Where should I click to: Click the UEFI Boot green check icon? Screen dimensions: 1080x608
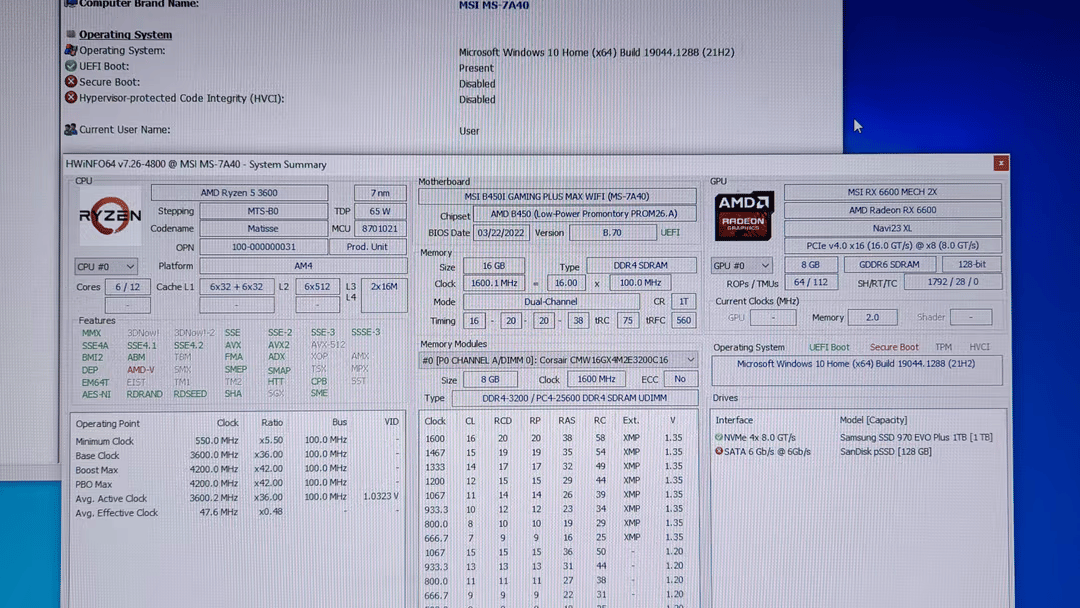tap(70, 66)
